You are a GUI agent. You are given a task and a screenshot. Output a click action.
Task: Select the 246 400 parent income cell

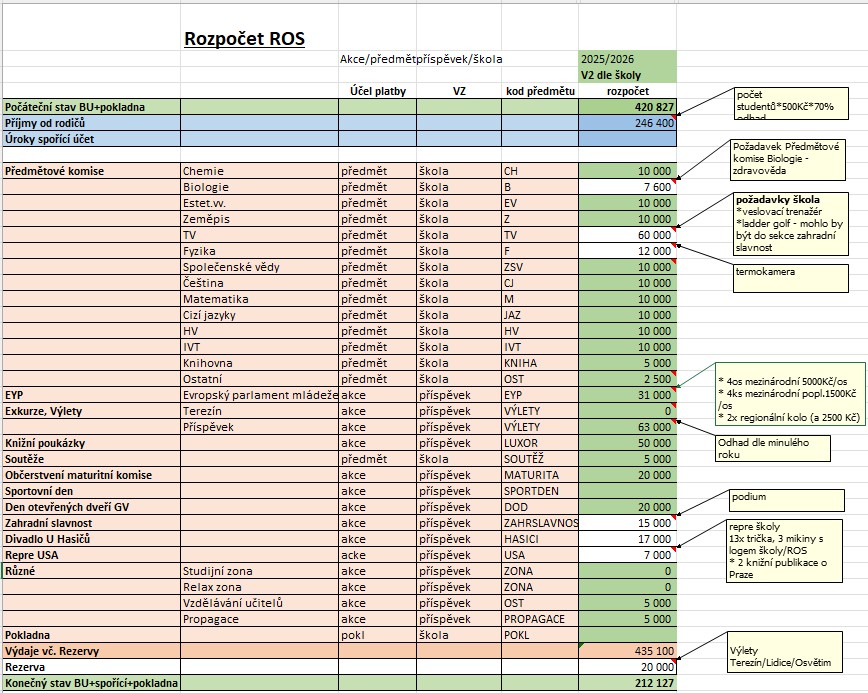click(x=627, y=123)
